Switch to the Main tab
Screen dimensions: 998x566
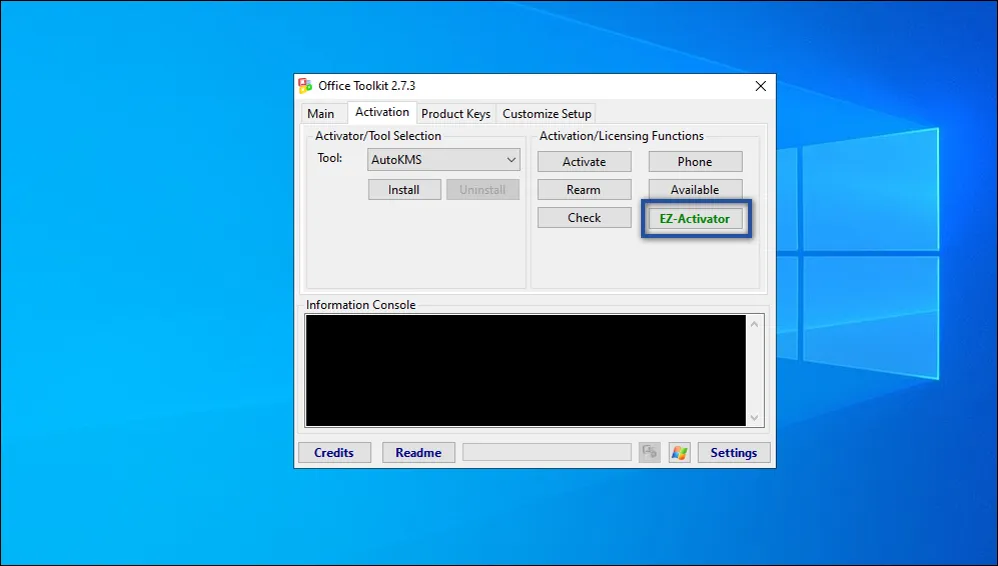tap(321, 114)
